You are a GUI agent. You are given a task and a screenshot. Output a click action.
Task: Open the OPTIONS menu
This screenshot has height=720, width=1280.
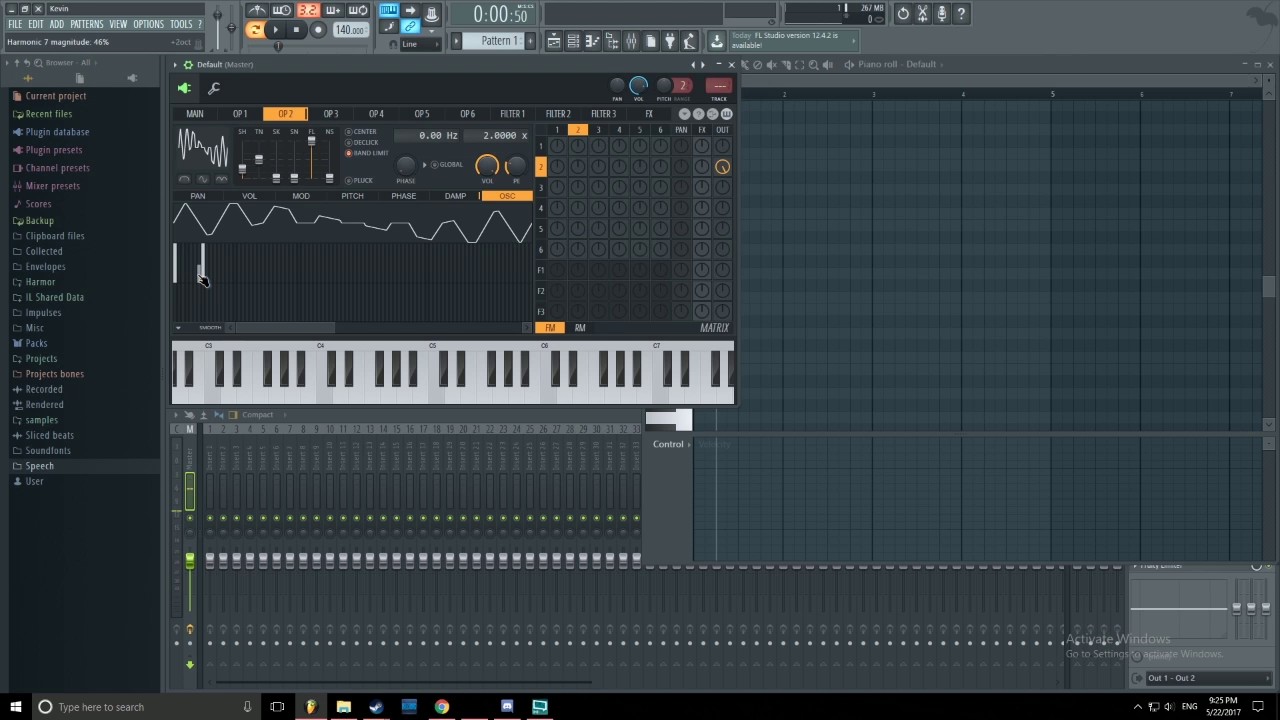point(148,24)
